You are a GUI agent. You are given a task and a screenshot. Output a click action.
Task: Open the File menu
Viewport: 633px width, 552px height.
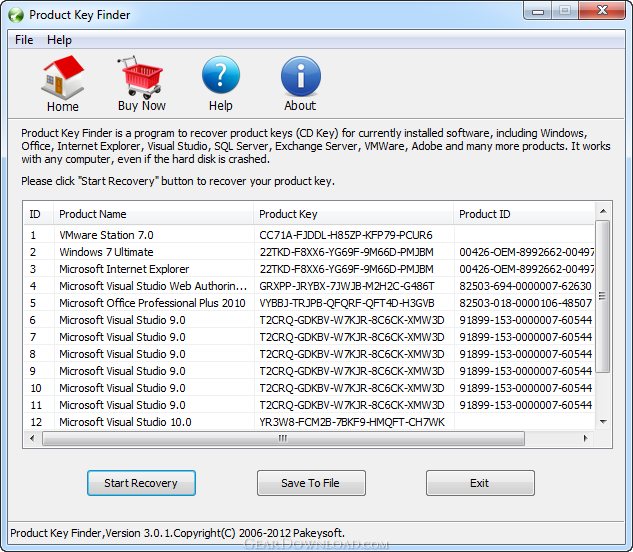point(24,40)
